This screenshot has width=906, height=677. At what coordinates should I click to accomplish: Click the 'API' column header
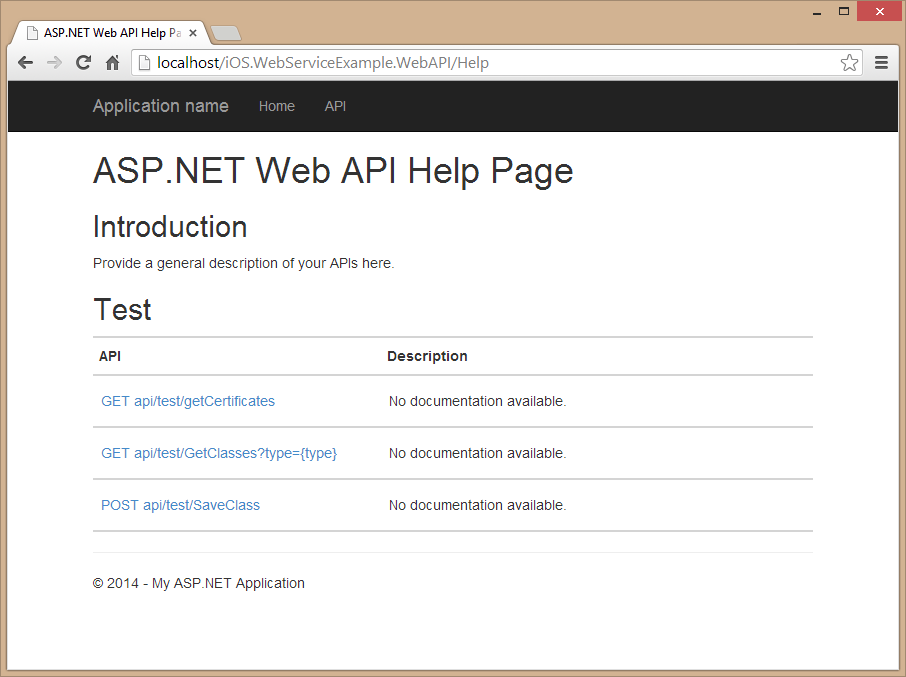110,356
